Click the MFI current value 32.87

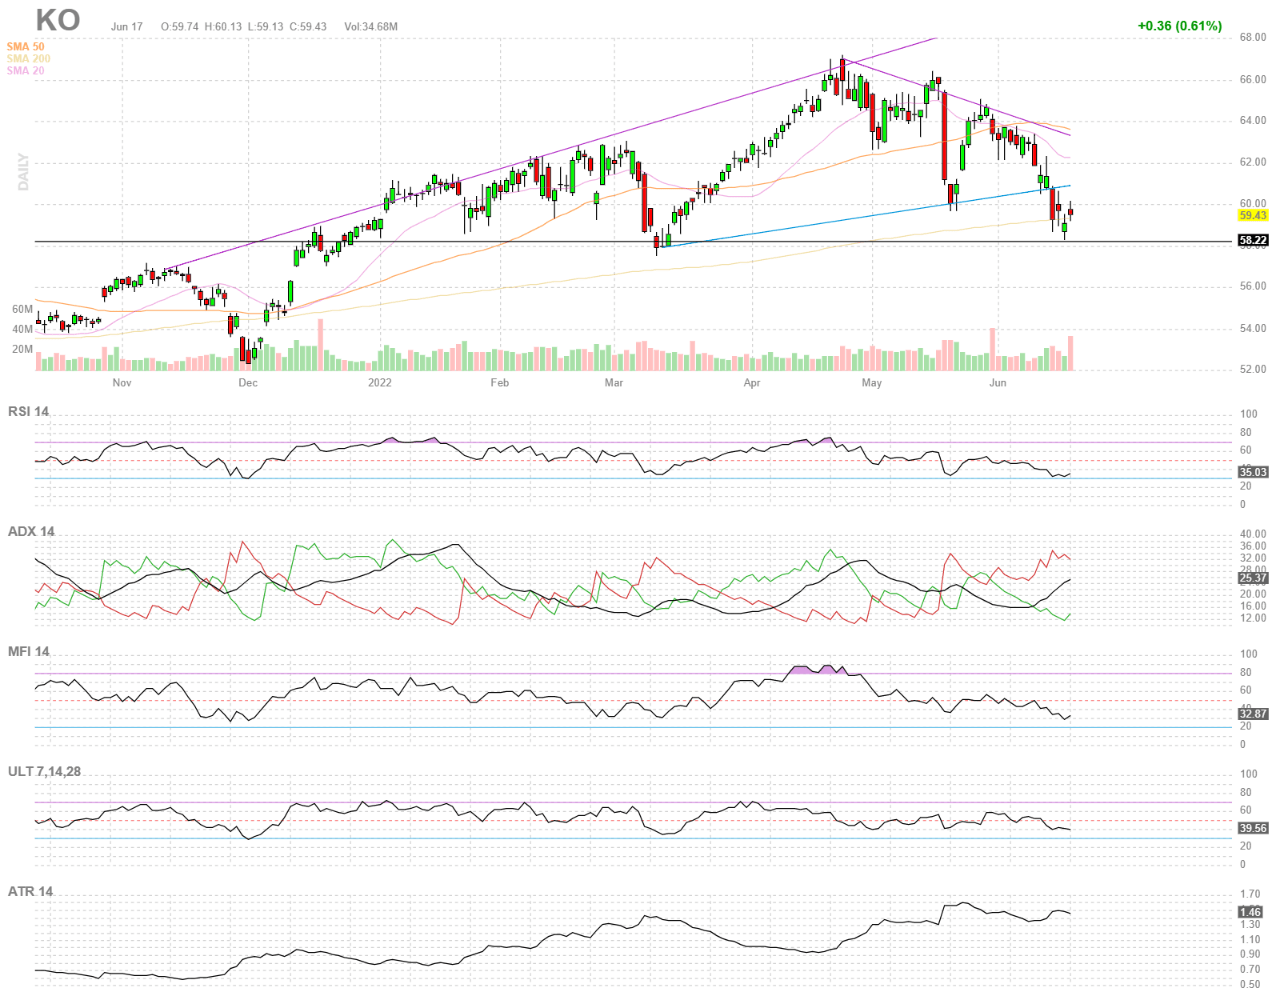[x=1253, y=714]
